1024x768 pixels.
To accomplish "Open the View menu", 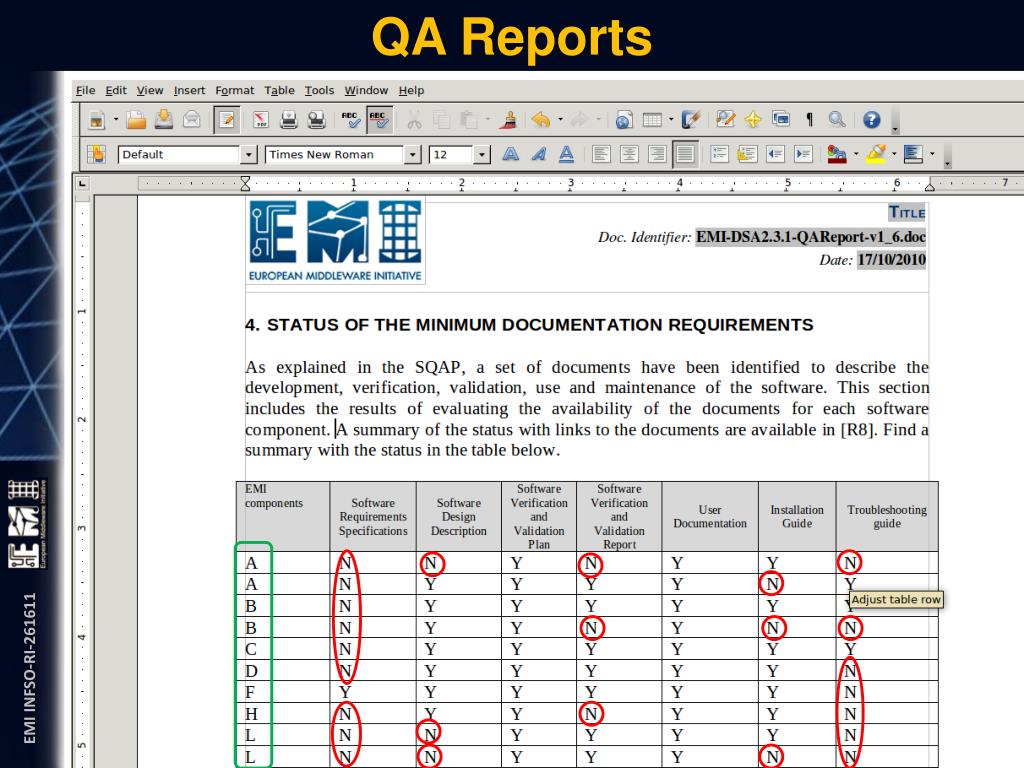I will pos(150,90).
